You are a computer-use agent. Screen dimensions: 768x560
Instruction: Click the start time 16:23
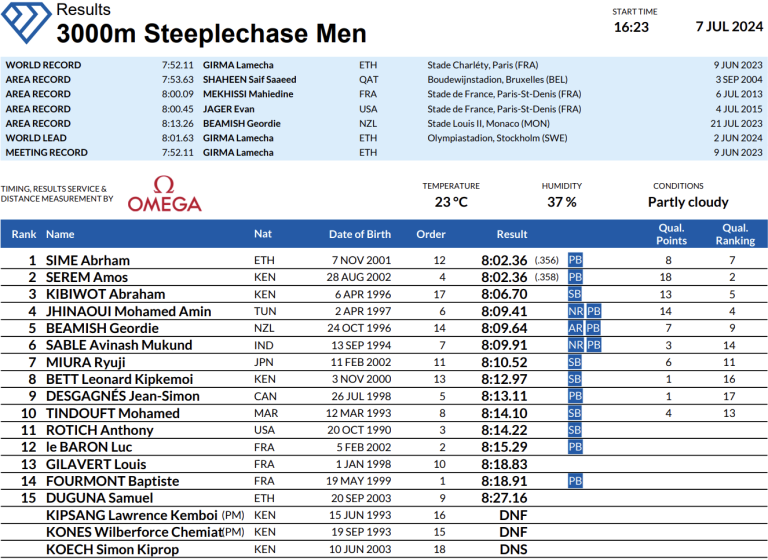pyautogui.click(x=631, y=28)
